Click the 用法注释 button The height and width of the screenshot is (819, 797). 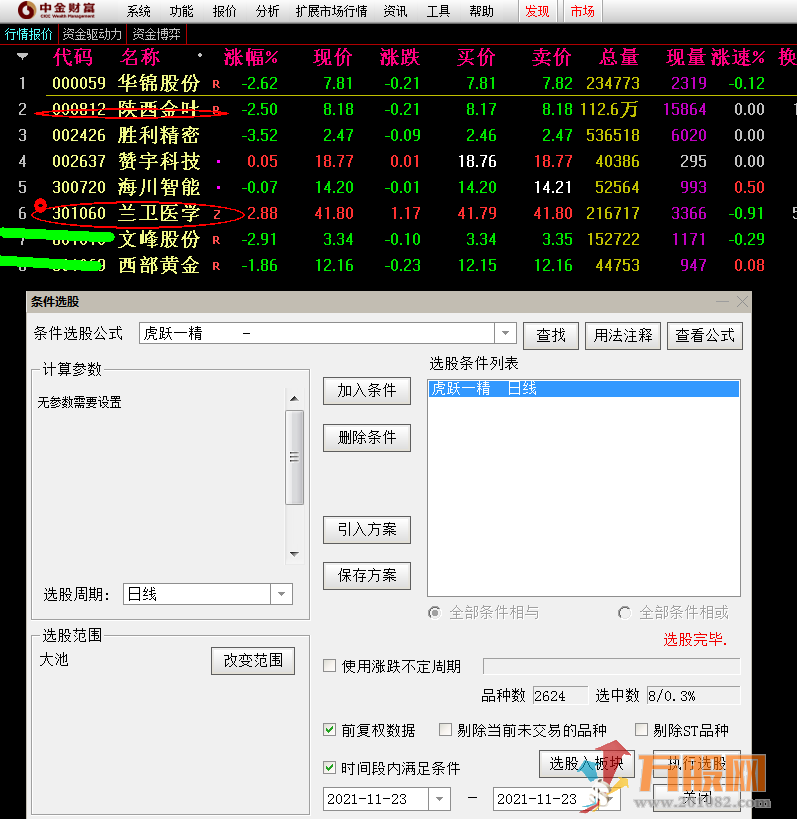tap(623, 335)
